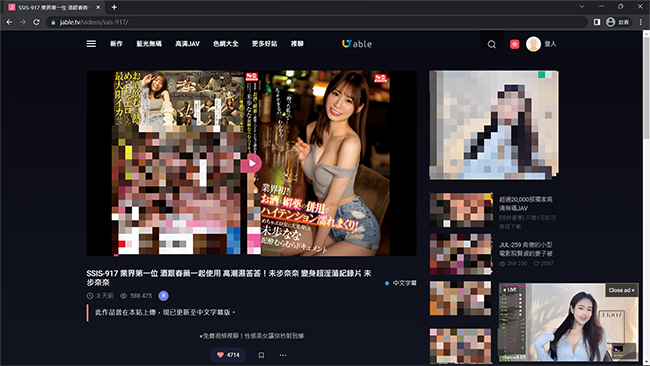Open the browser three-dot menu
Image resolution: width=650 pixels, height=366 pixels.
pos(641,22)
